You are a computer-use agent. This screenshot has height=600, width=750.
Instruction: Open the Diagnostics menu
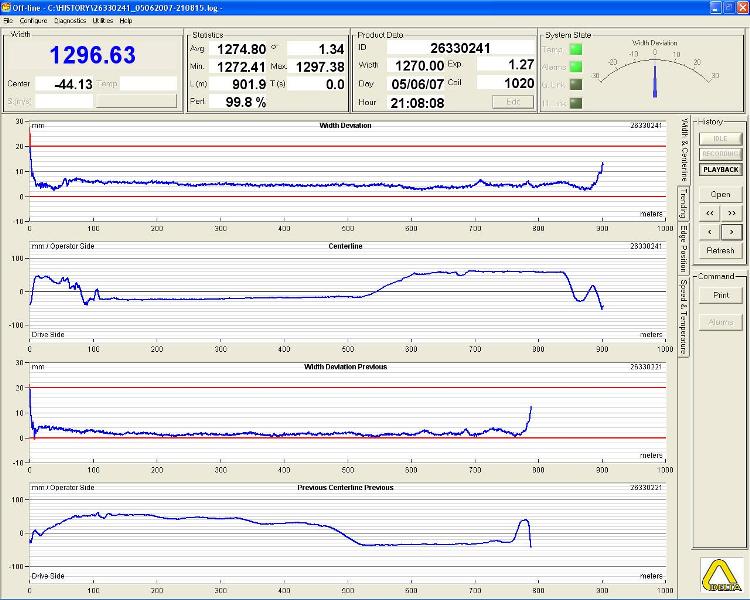click(70, 21)
